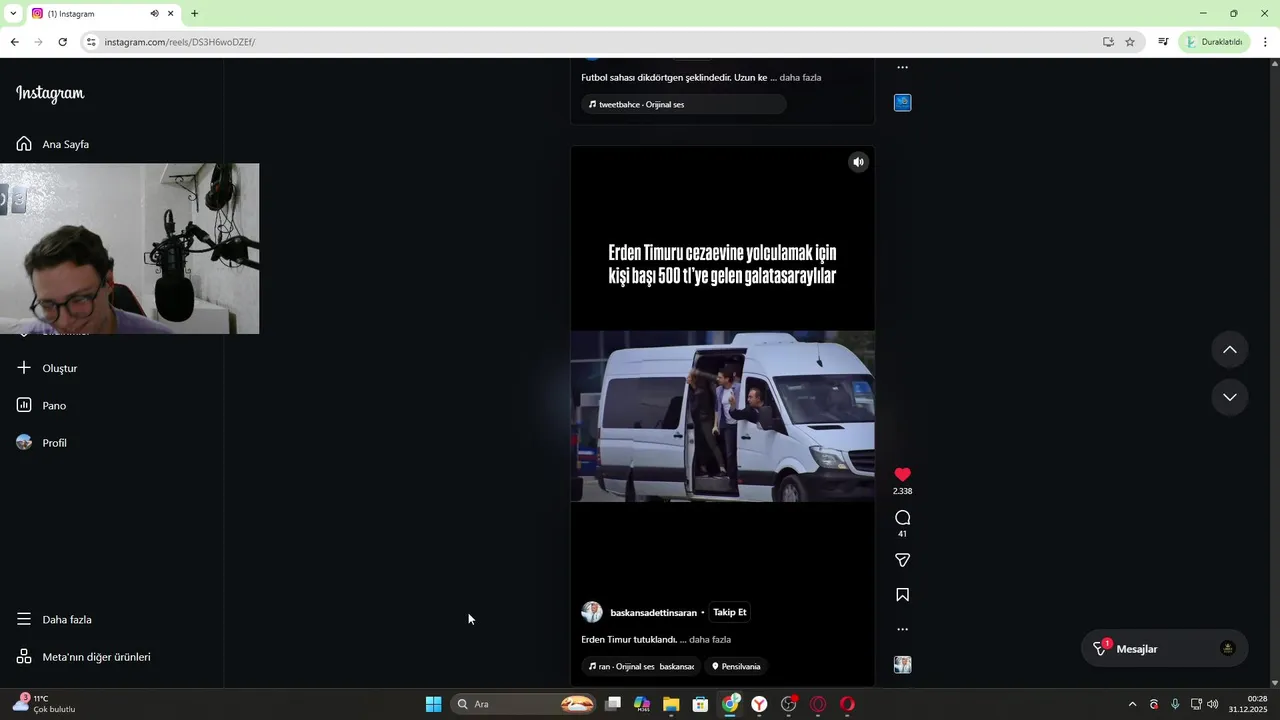The height and width of the screenshot is (720, 1280).
Task: Click avatar icon in Mesajlar bar
Action: (x=1228, y=648)
